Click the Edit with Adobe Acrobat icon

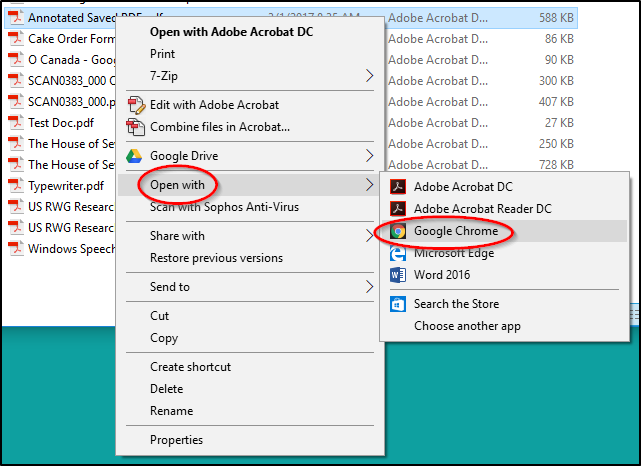(136, 105)
